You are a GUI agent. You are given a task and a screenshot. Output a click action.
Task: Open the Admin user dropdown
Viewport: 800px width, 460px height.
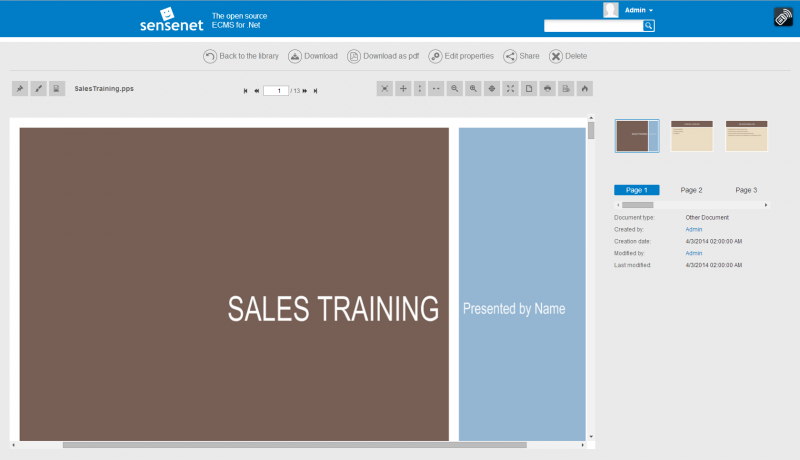point(638,10)
